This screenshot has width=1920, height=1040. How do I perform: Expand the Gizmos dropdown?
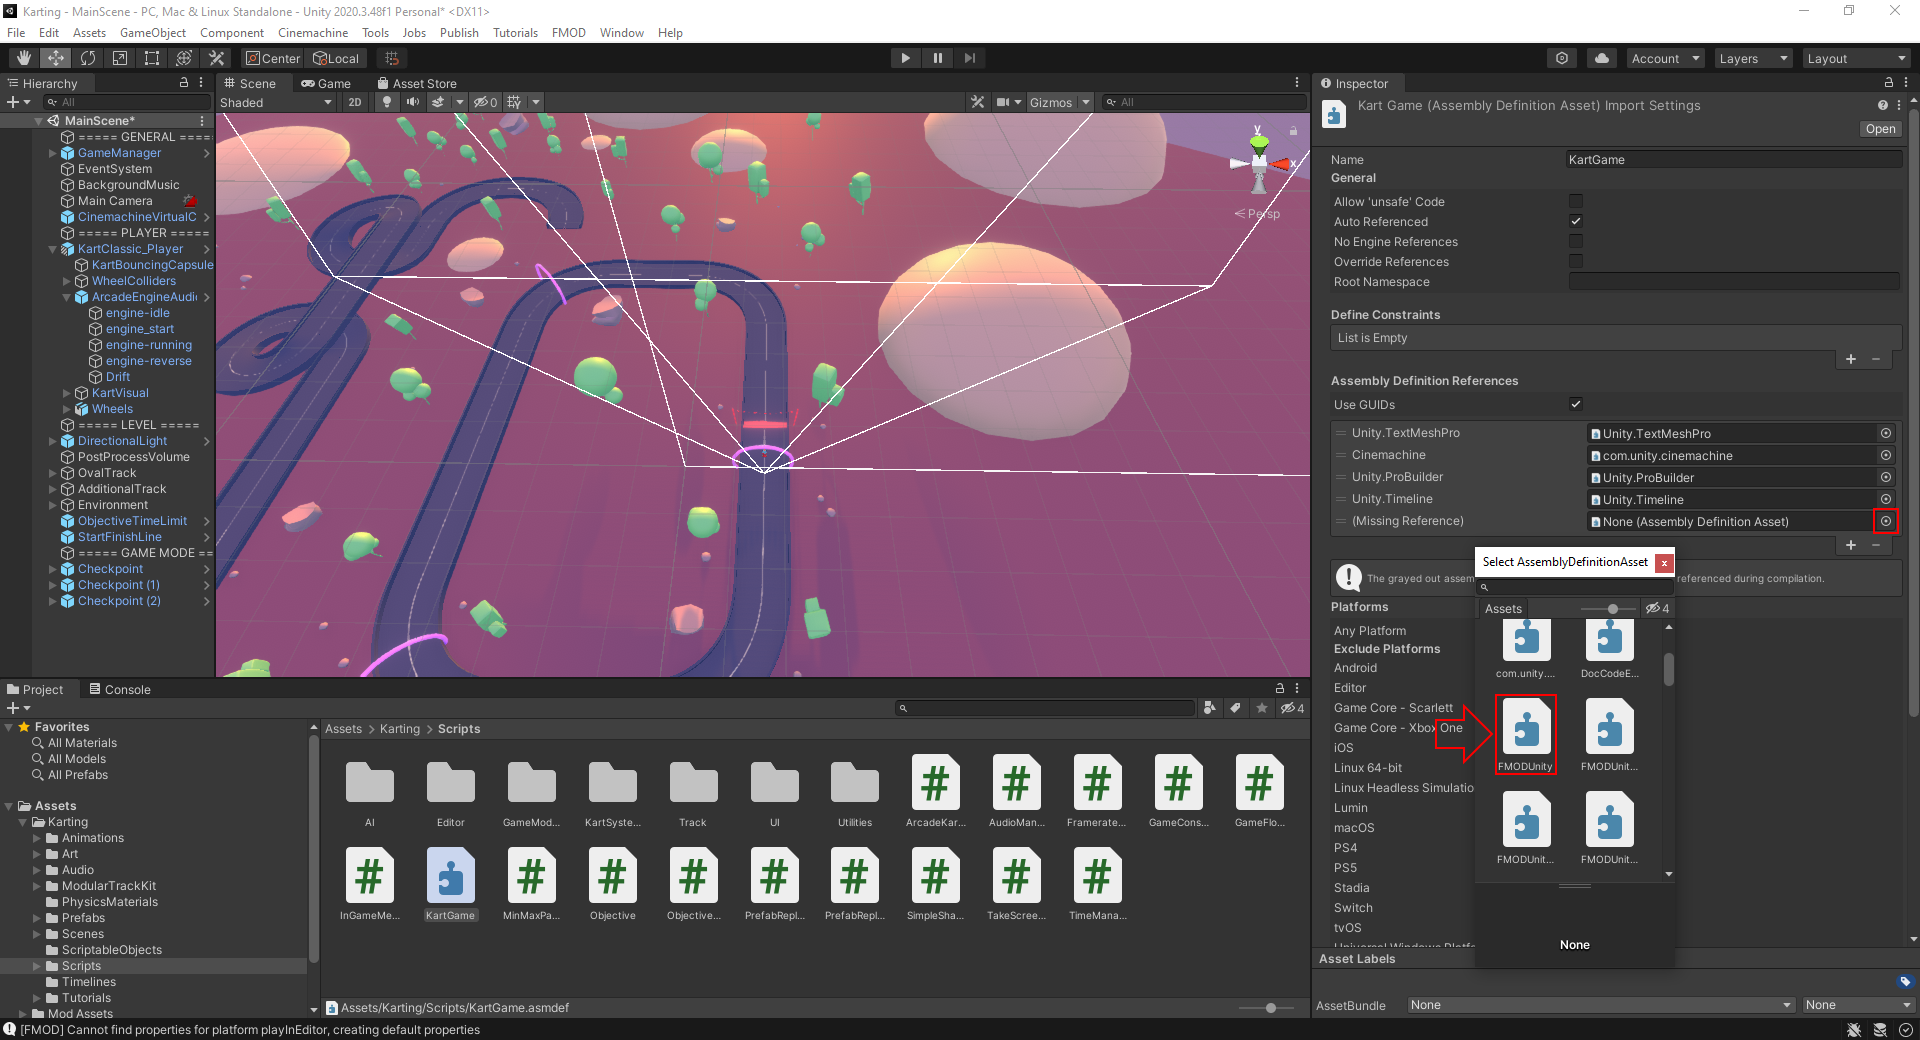[1086, 102]
